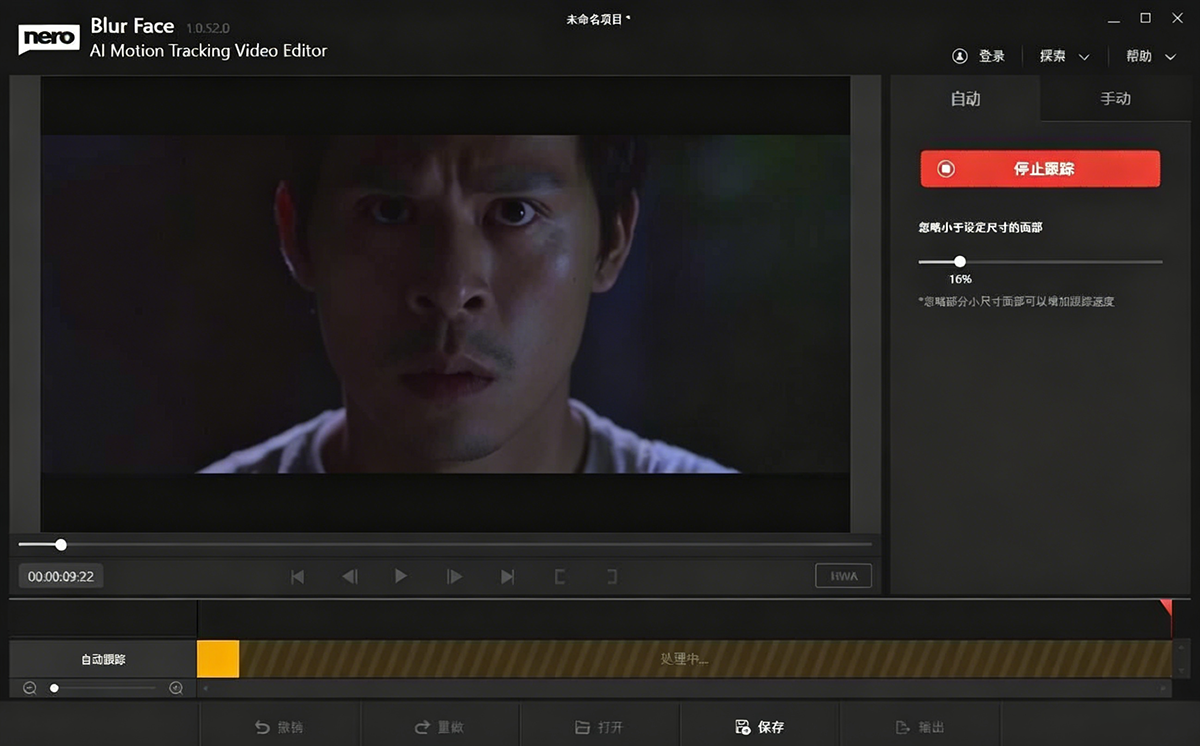Image resolution: width=1200 pixels, height=746 pixels.
Task: Open a project with 打开
Action: (599, 727)
